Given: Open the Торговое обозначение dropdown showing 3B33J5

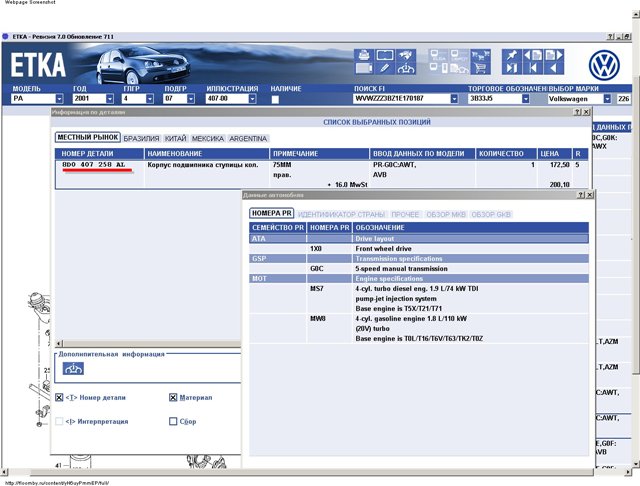Looking at the screenshot, I should point(526,99).
